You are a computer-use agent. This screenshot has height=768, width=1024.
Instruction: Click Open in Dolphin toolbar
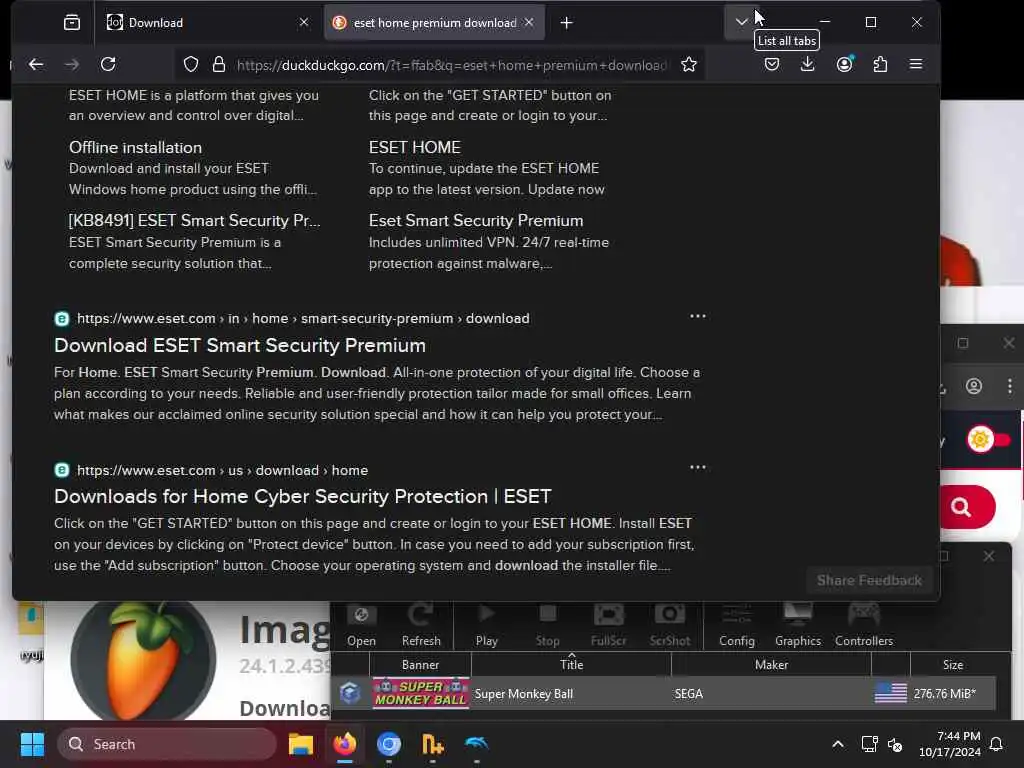click(x=361, y=625)
